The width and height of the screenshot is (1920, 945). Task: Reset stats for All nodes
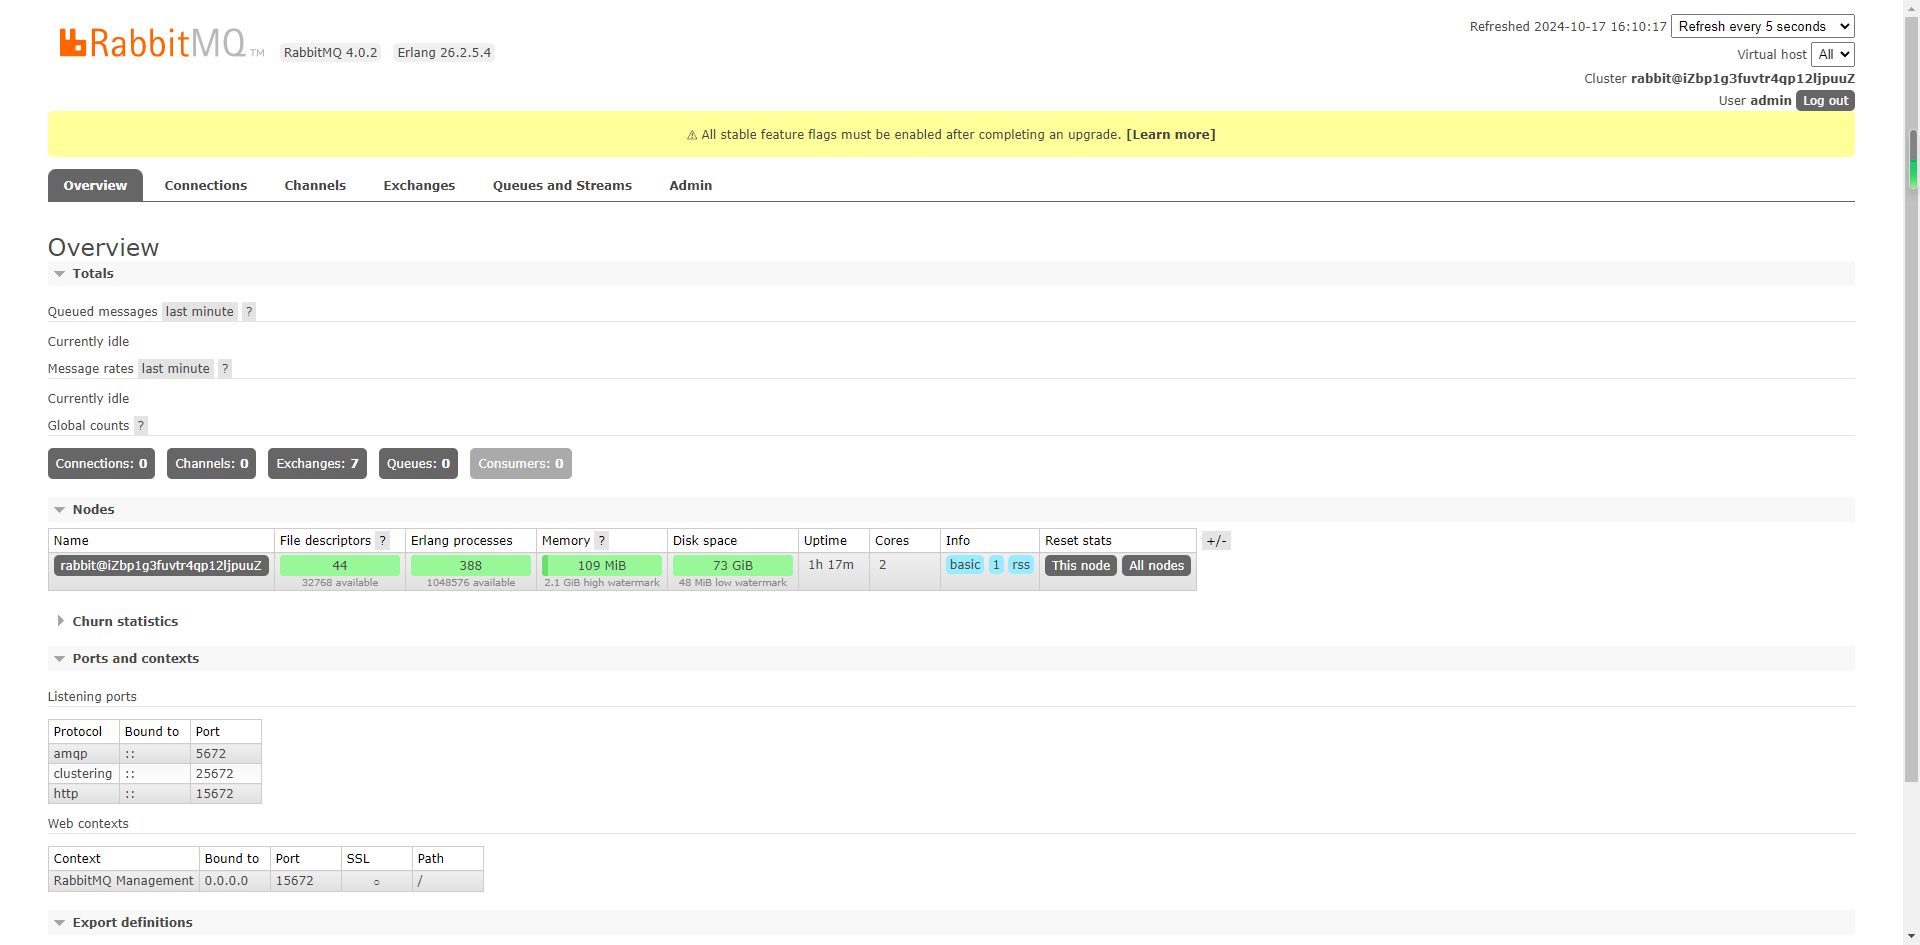(x=1156, y=566)
